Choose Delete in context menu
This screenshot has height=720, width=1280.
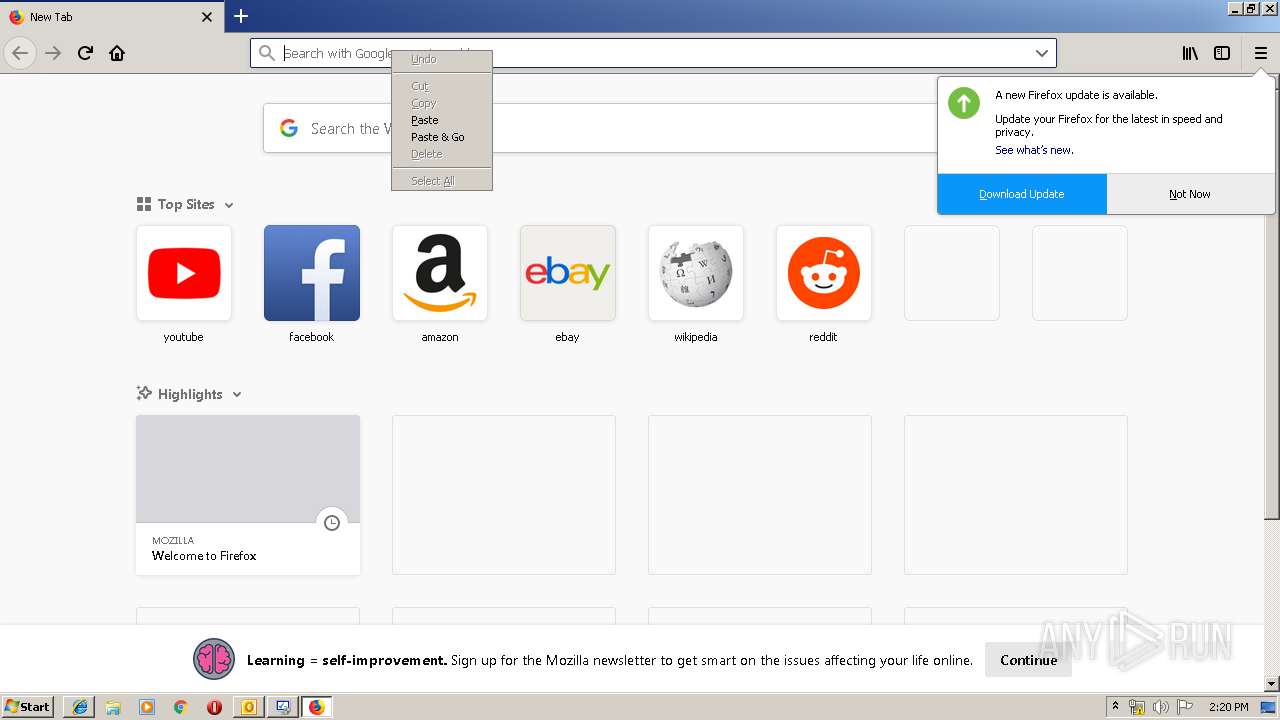tap(442, 154)
